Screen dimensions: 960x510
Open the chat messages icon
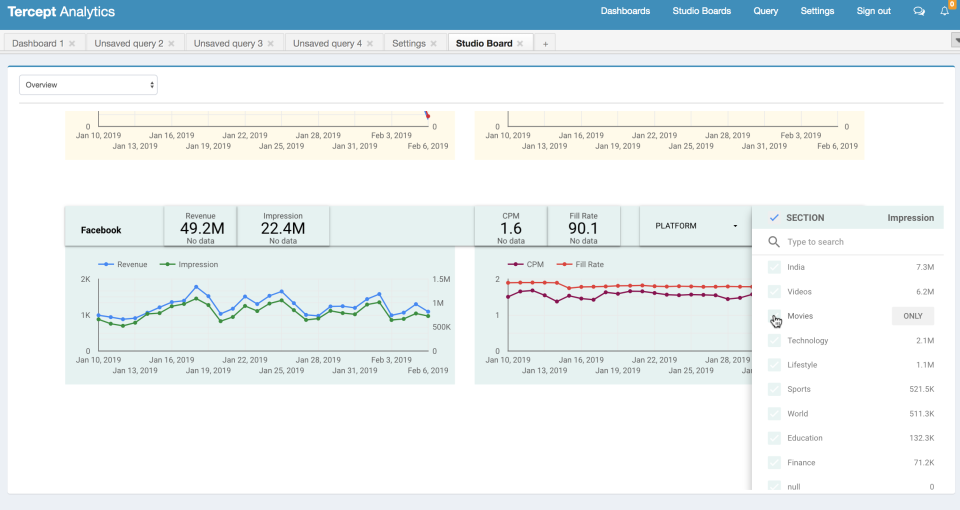(918, 12)
